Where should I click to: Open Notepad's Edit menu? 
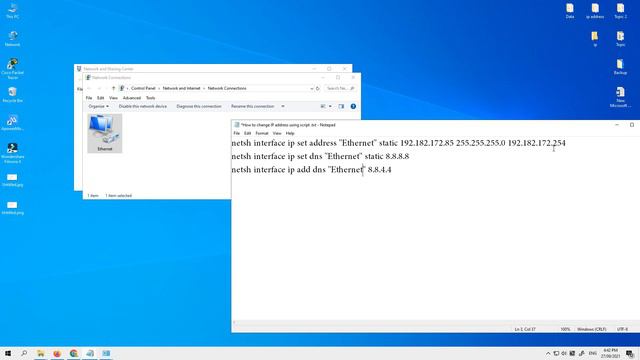click(x=247, y=133)
